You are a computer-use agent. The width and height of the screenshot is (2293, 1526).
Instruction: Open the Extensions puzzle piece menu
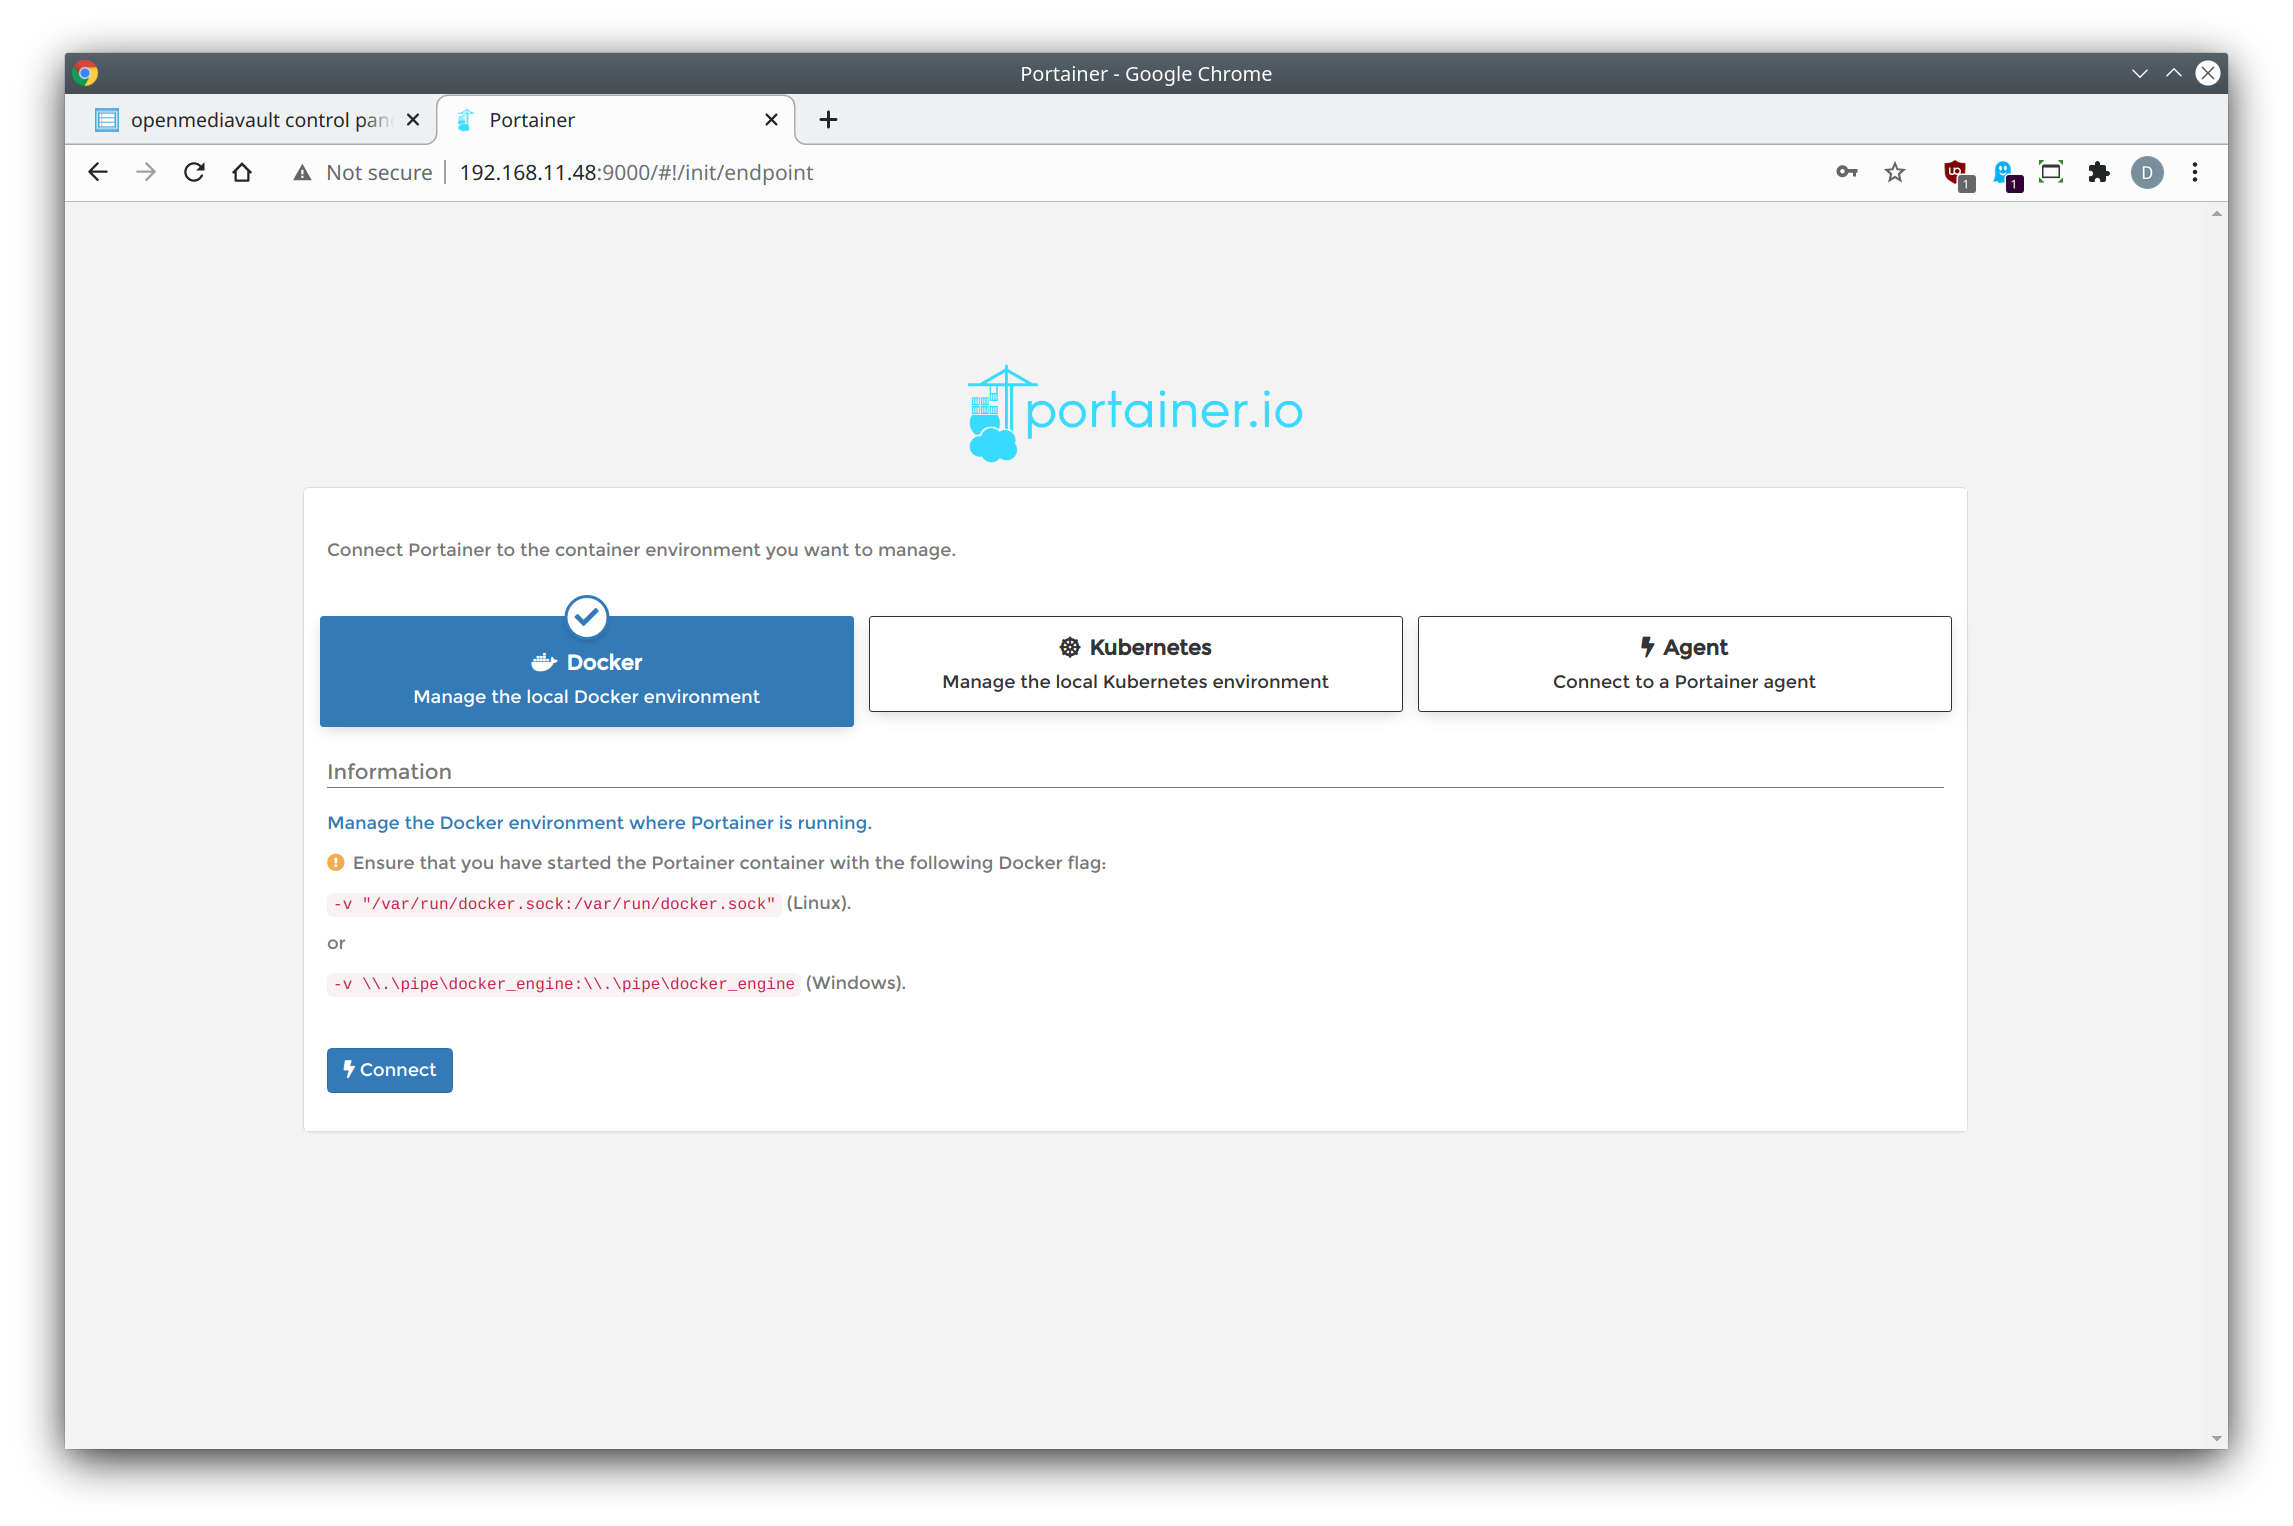point(2099,172)
